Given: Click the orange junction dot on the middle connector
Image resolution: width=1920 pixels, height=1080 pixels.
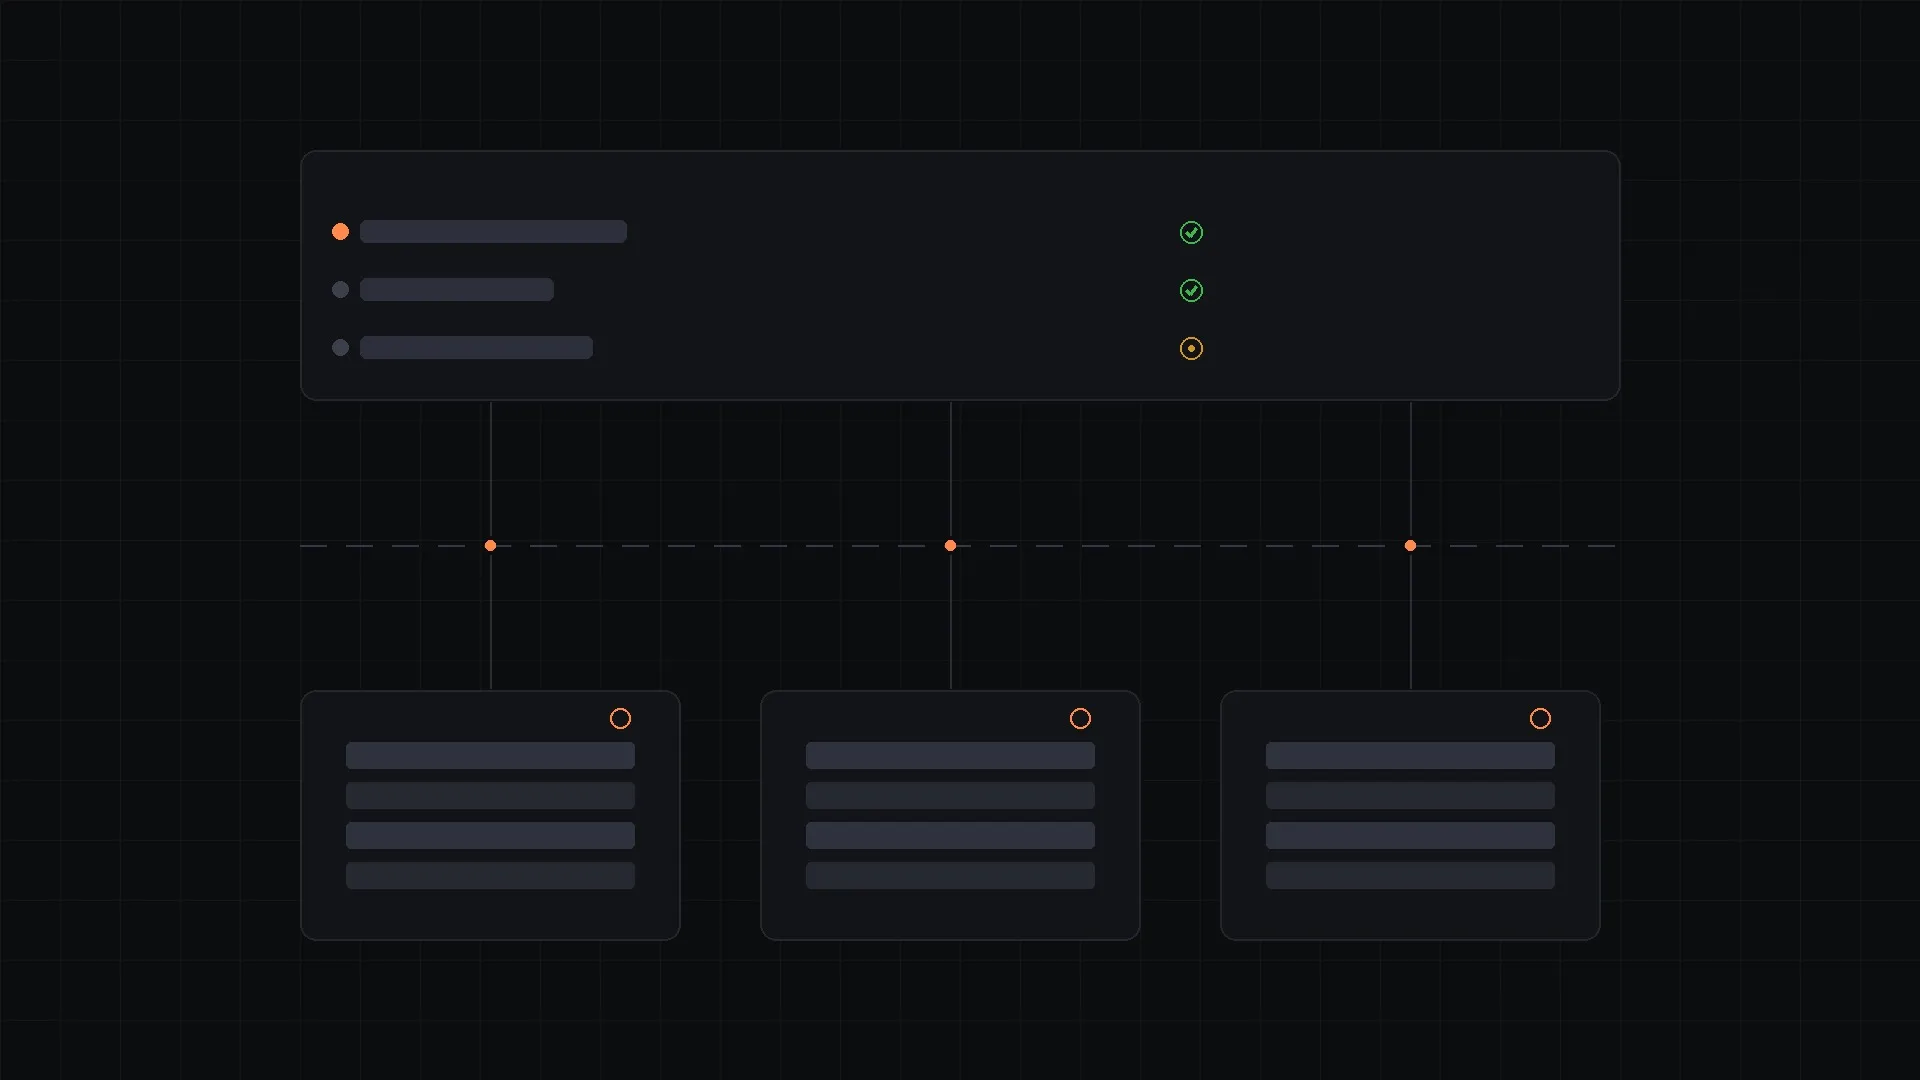Looking at the screenshot, I should pyautogui.click(x=950, y=546).
